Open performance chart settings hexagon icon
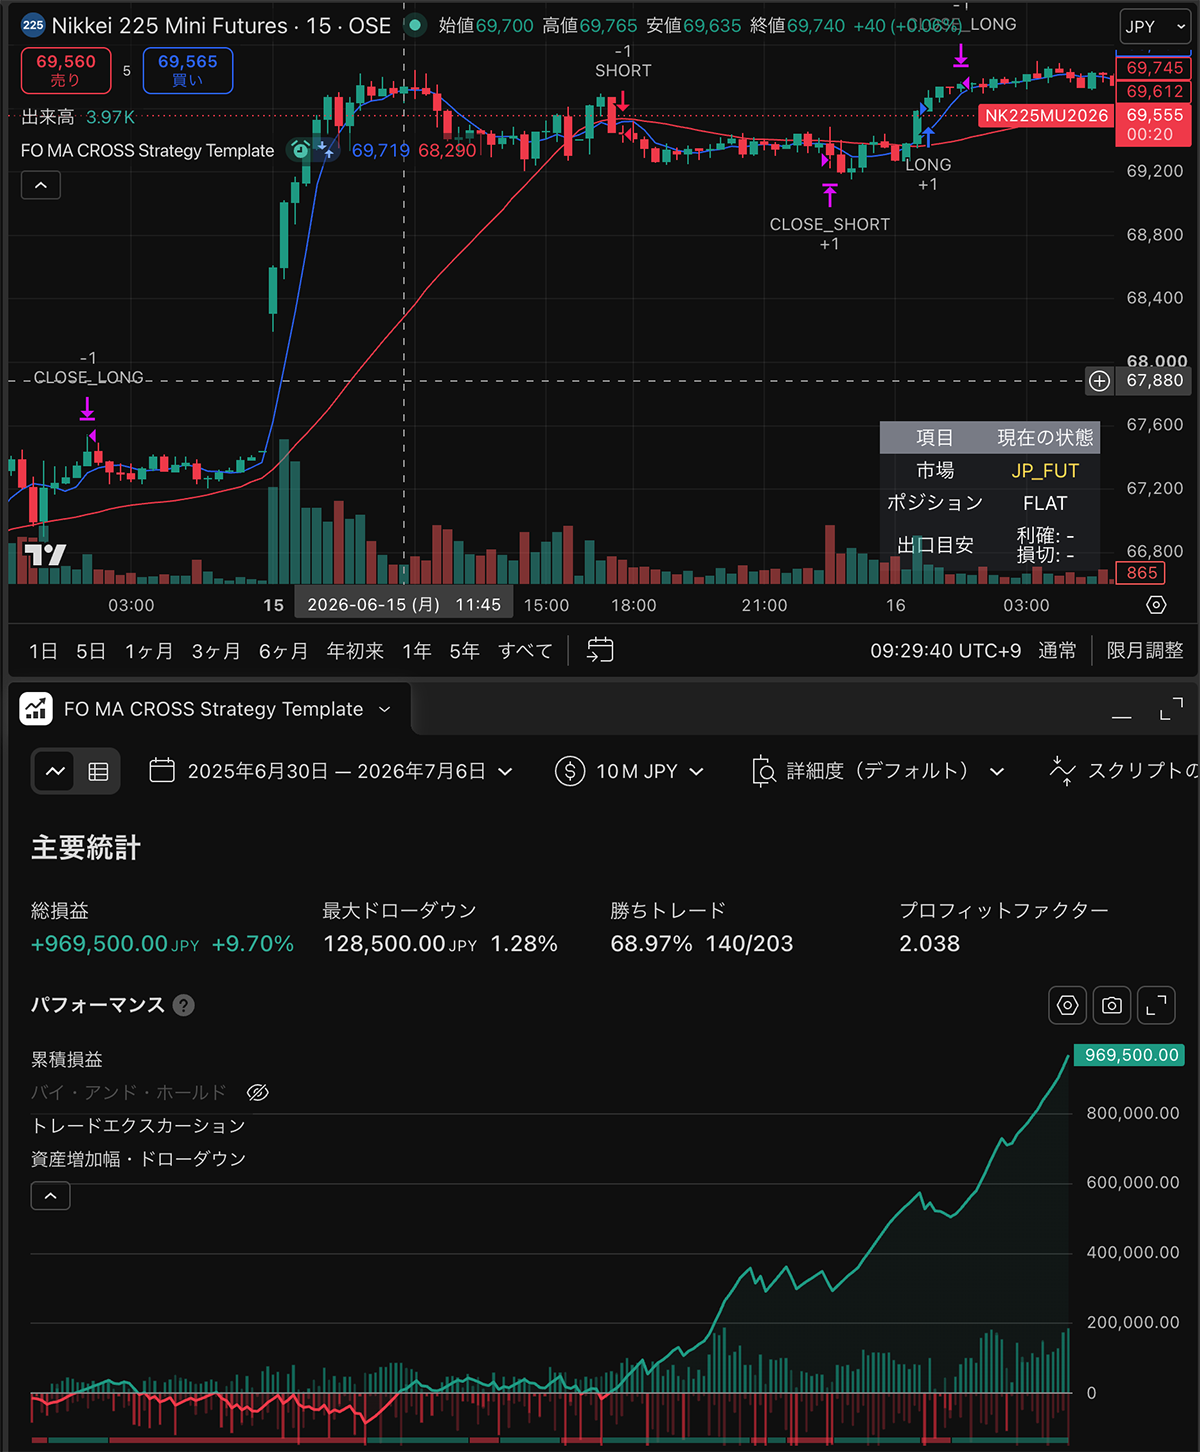 (1067, 1005)
